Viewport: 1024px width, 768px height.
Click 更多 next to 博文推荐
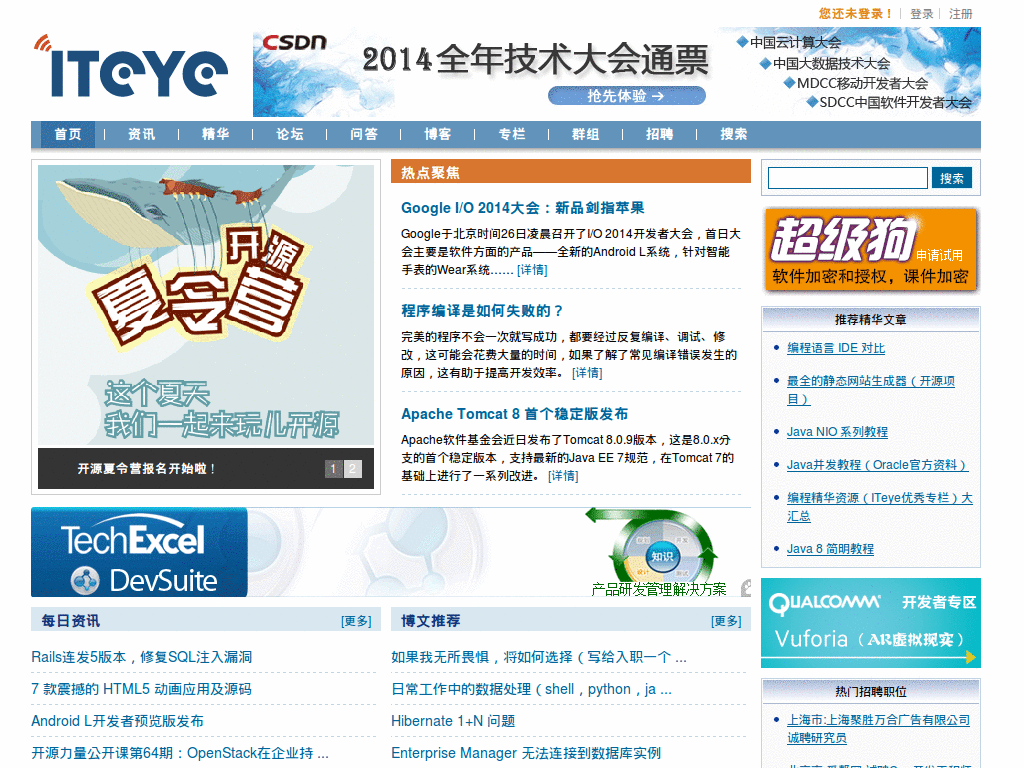tap(726, 621)
